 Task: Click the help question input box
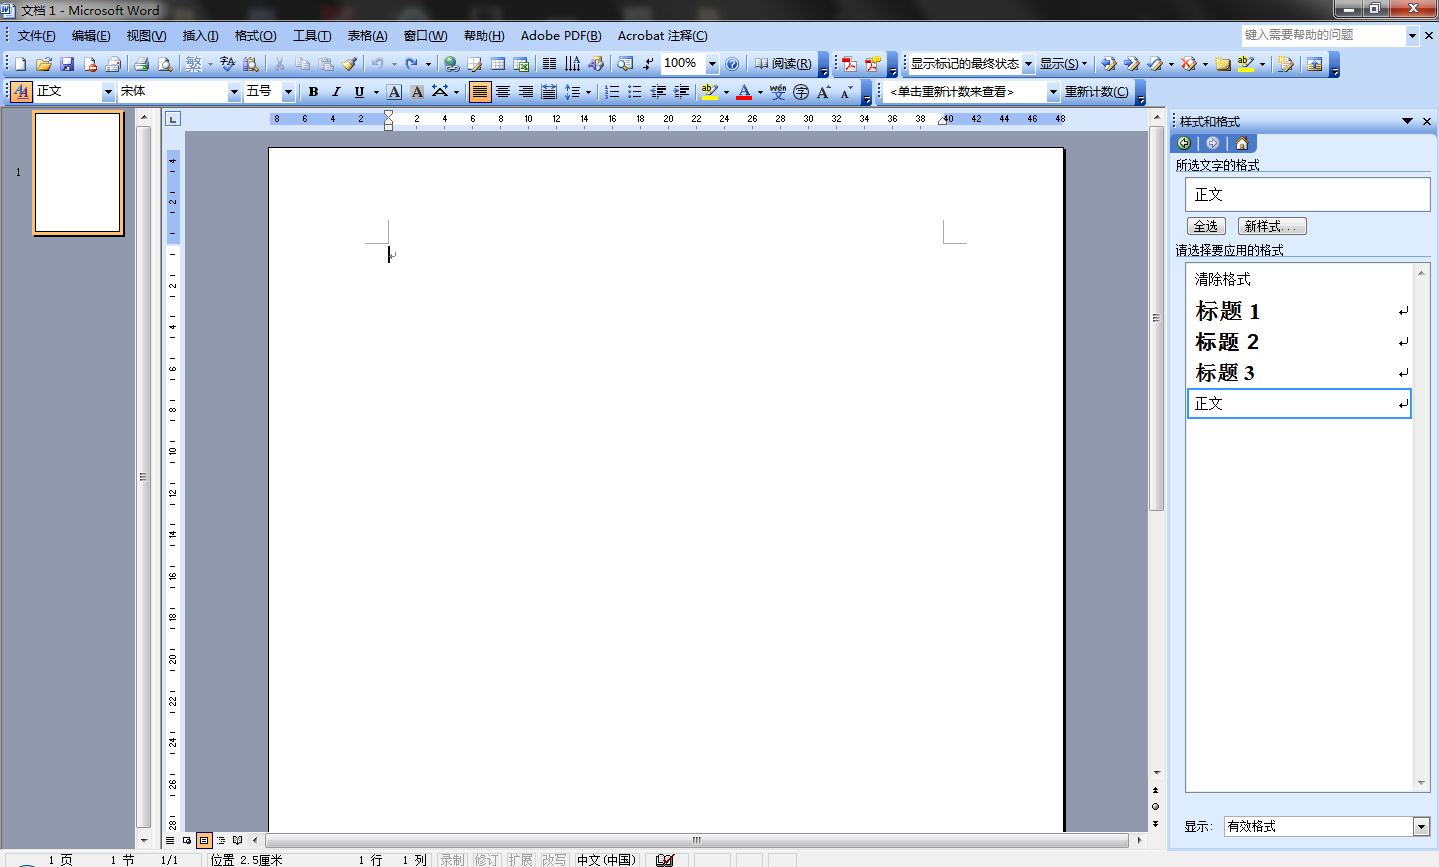tap(1324, 35)
